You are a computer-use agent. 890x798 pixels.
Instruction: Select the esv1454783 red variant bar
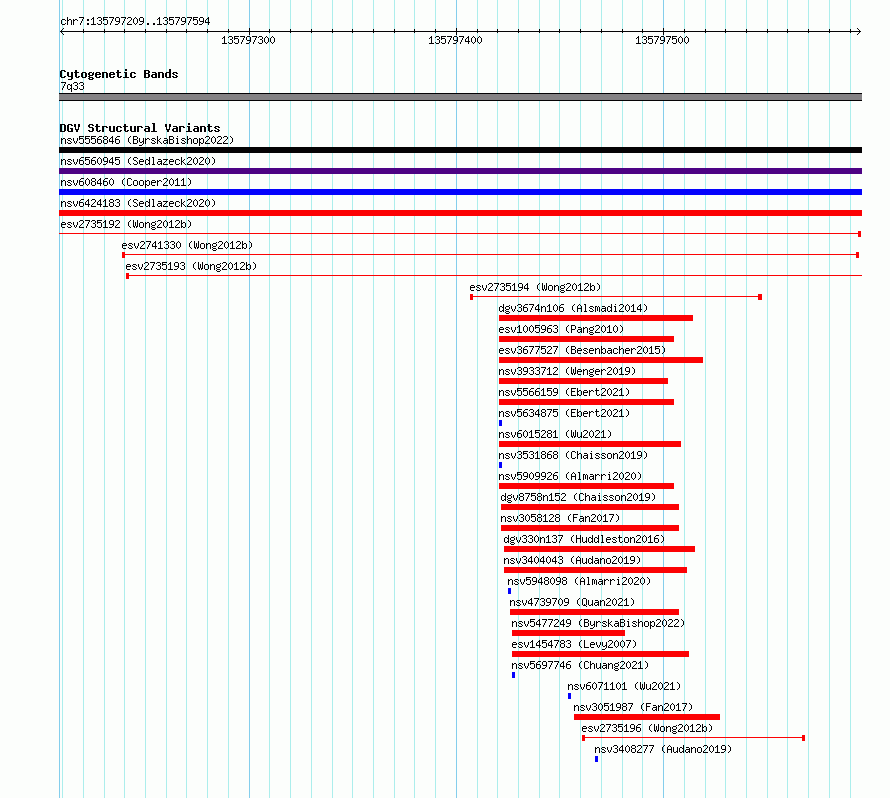[x=601, y=654]
